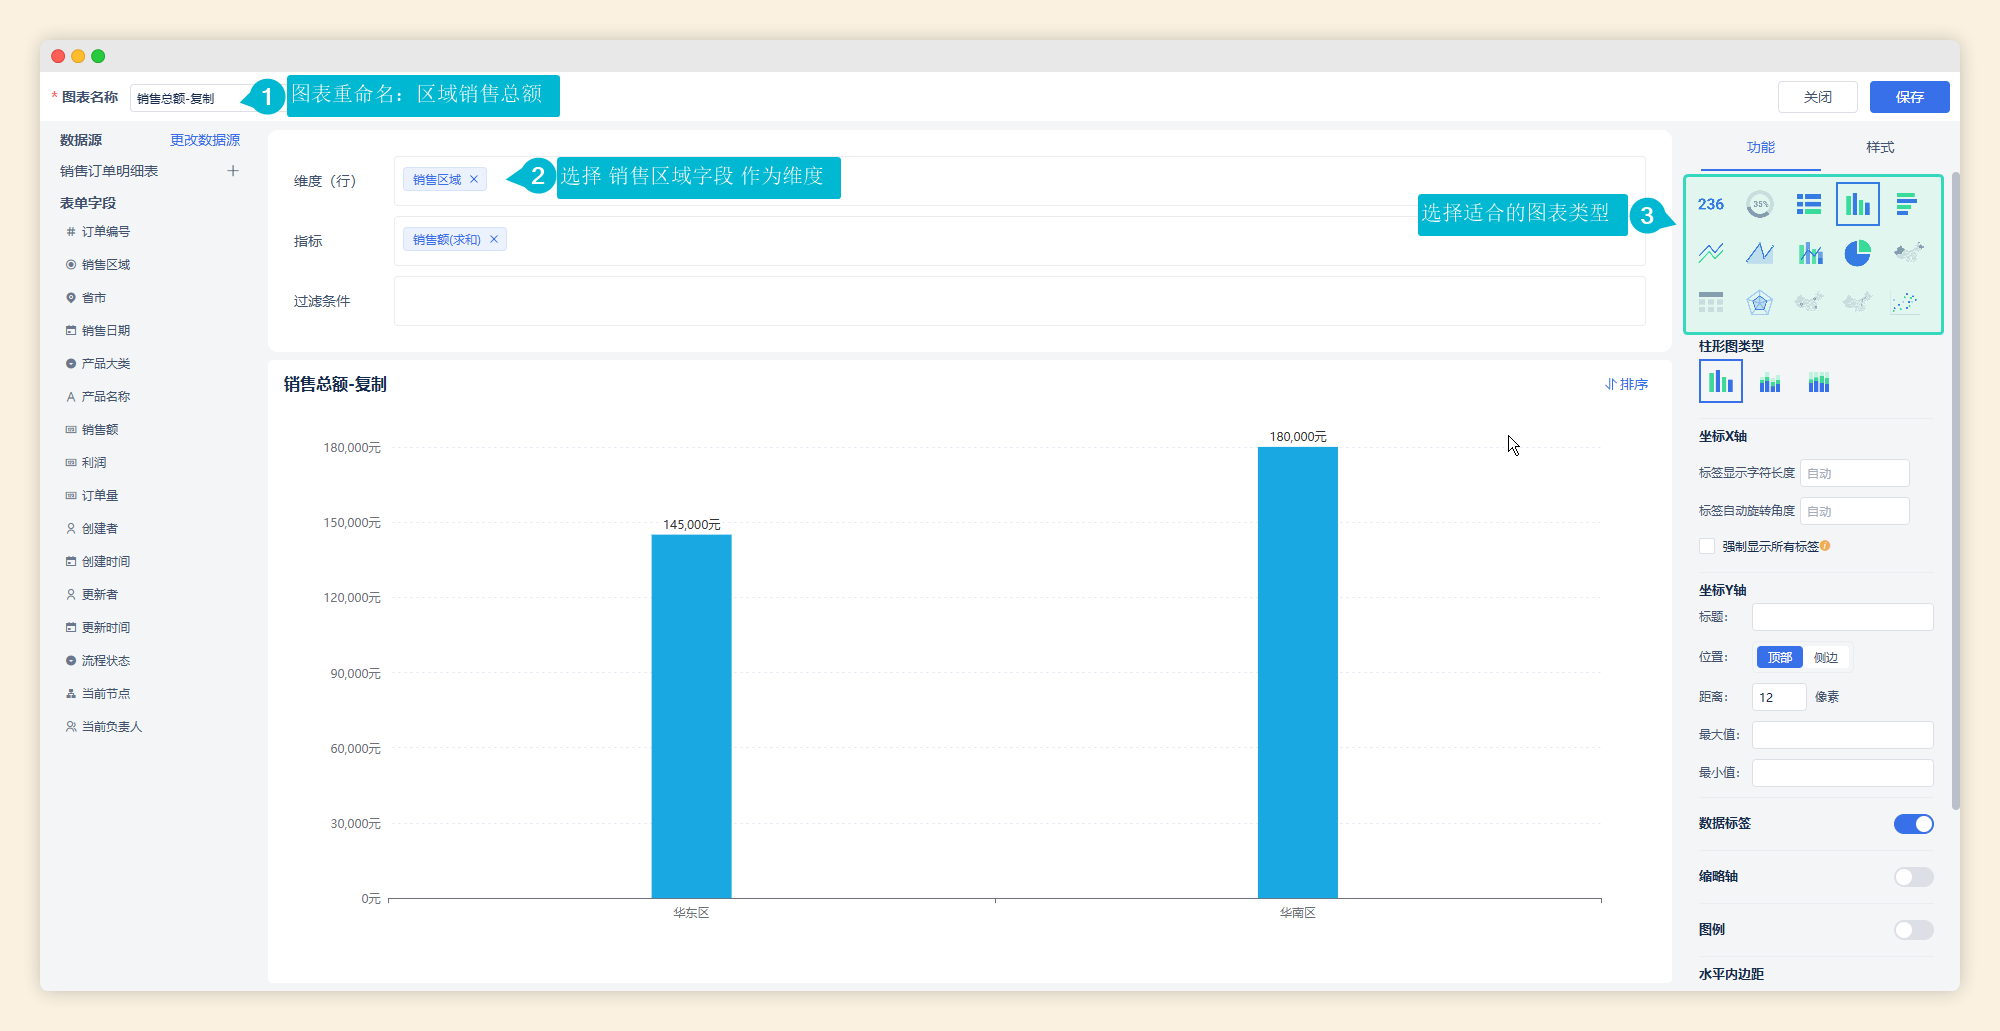Click the 关闭 button
Viewport: 2000px width, 1031px height.
tap(1818, 97)
